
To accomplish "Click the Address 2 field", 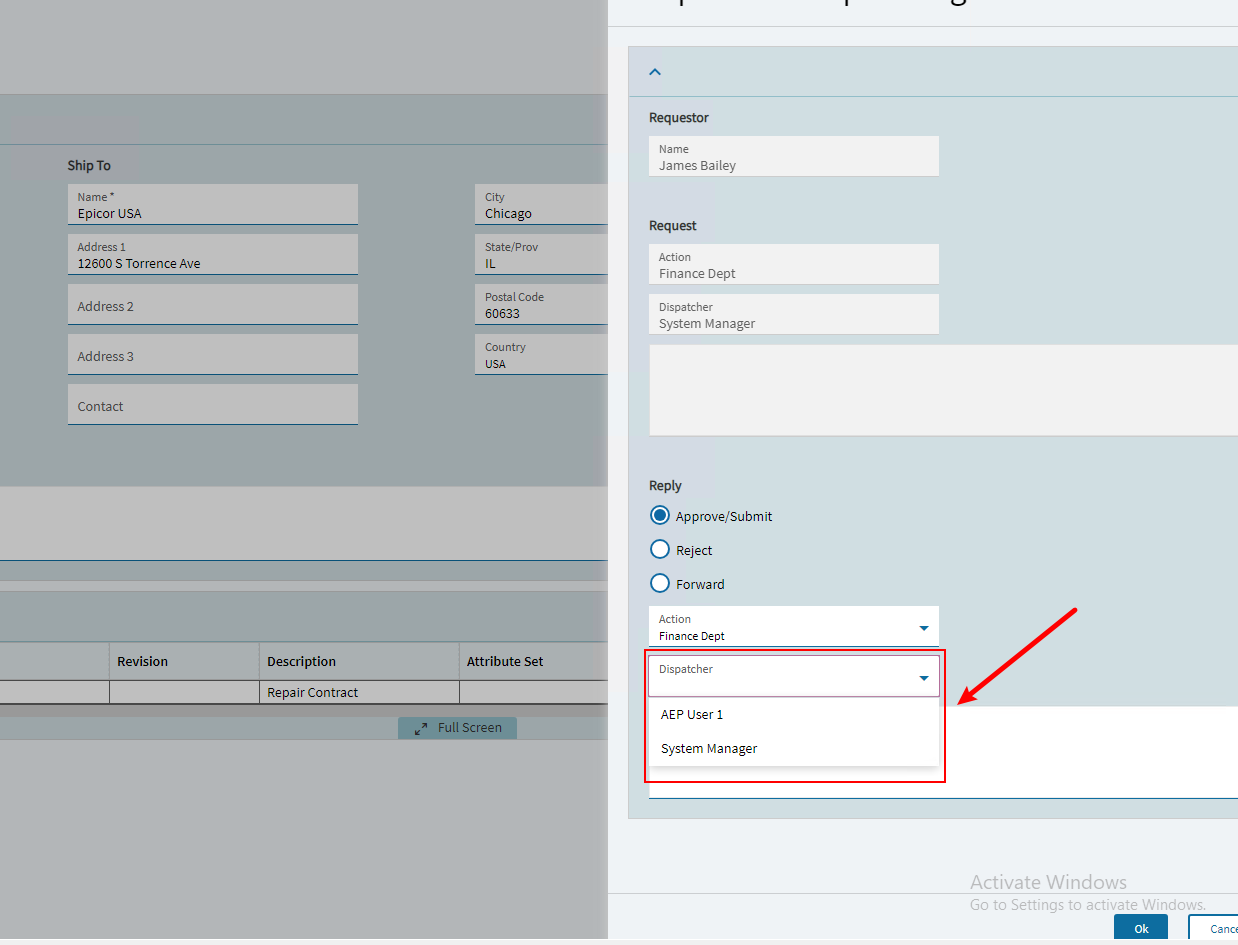I will (213, 305).
